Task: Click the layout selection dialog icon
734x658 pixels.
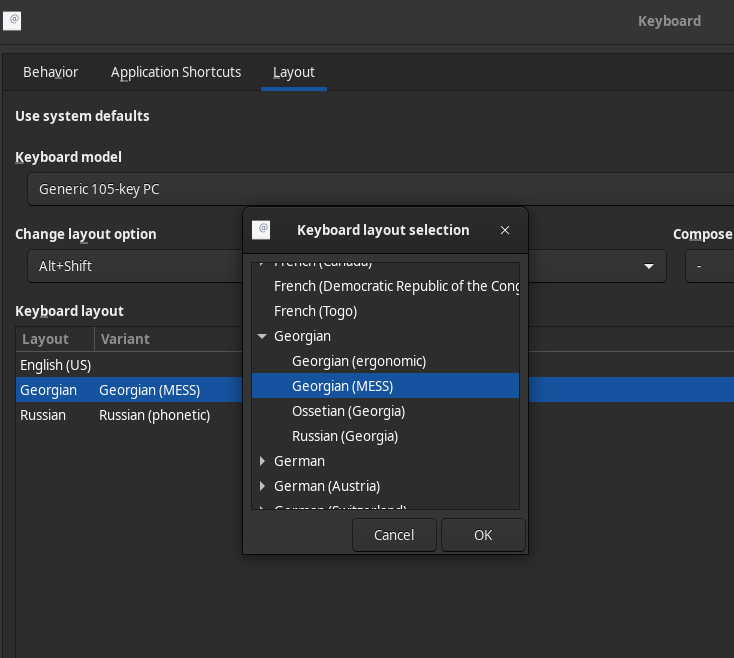Action: point(261,230)
